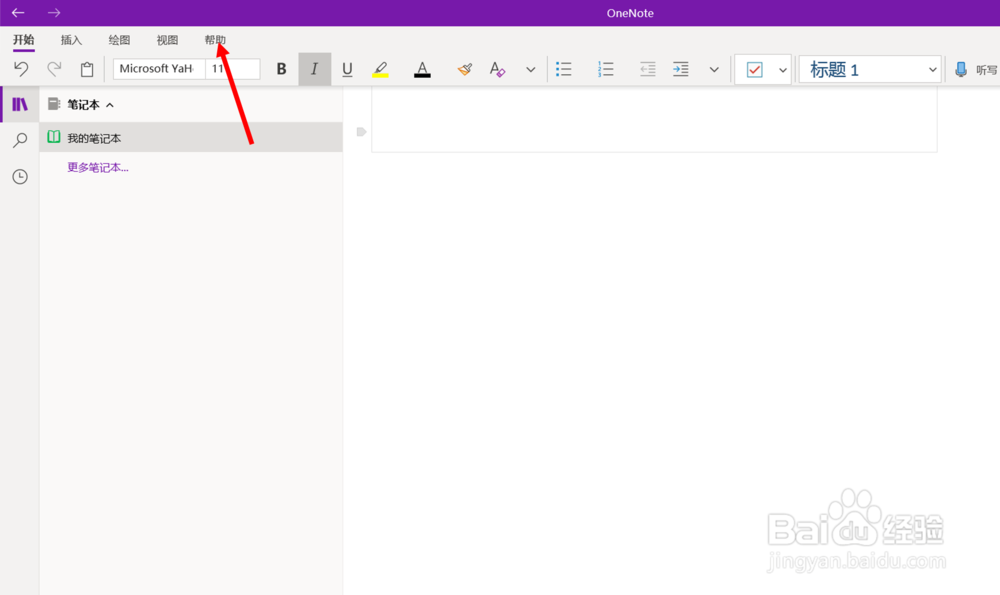The width and height of the screenshot is (1000, 595).
Task: Insert a numbered list
Action: point(605,69)
